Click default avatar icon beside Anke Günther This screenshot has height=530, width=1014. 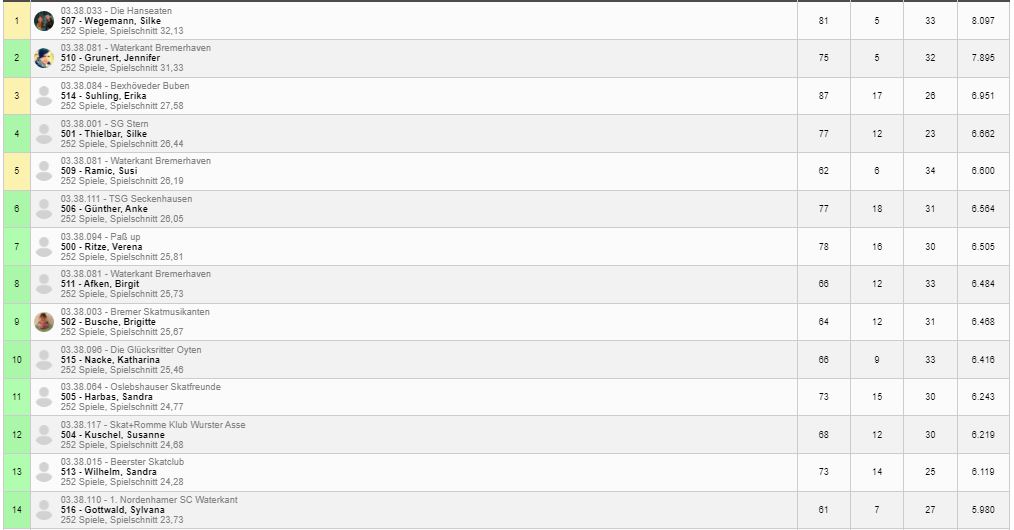(44, 209)
